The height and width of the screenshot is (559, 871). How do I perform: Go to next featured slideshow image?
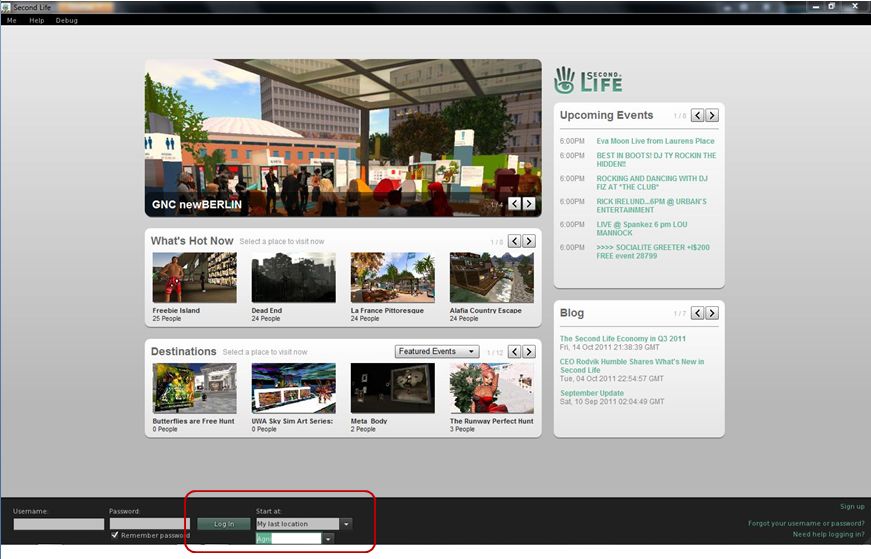(529, 204)
